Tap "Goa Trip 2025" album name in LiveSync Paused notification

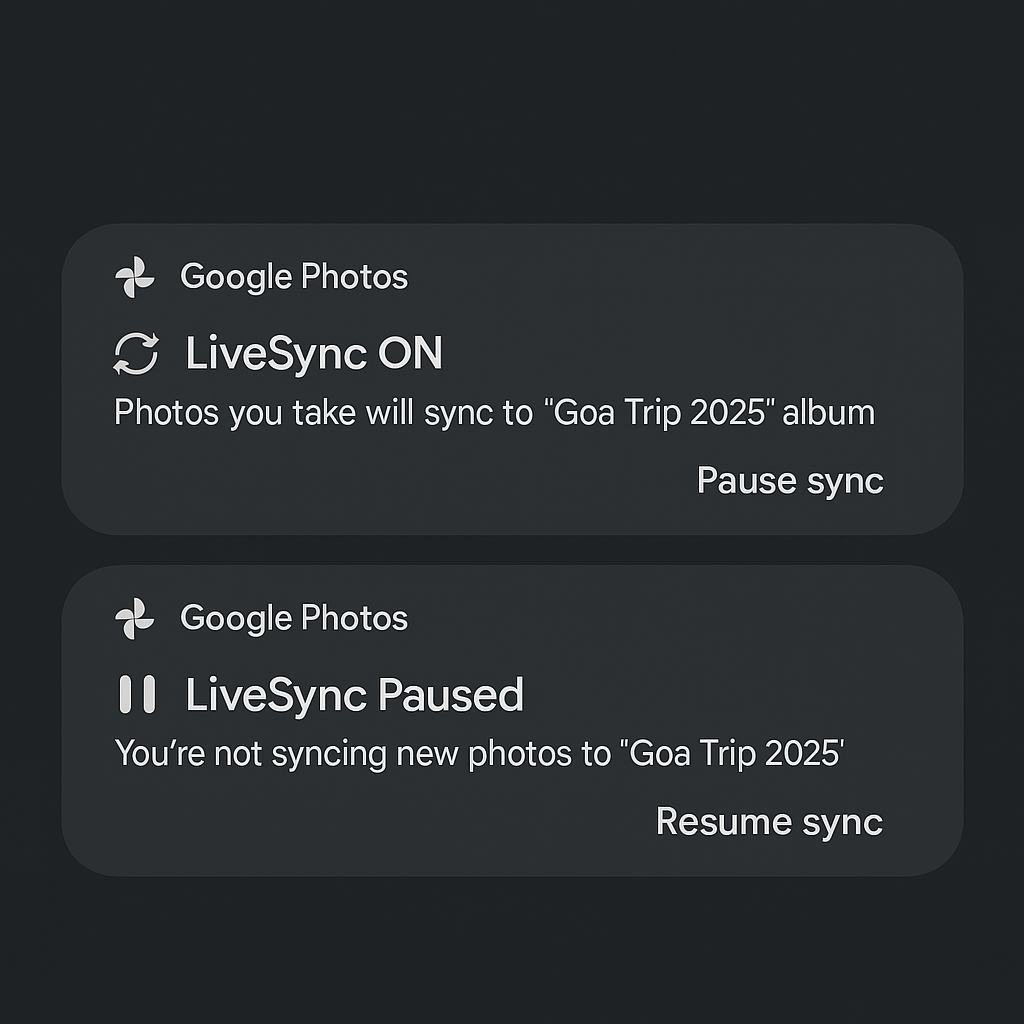735,753
